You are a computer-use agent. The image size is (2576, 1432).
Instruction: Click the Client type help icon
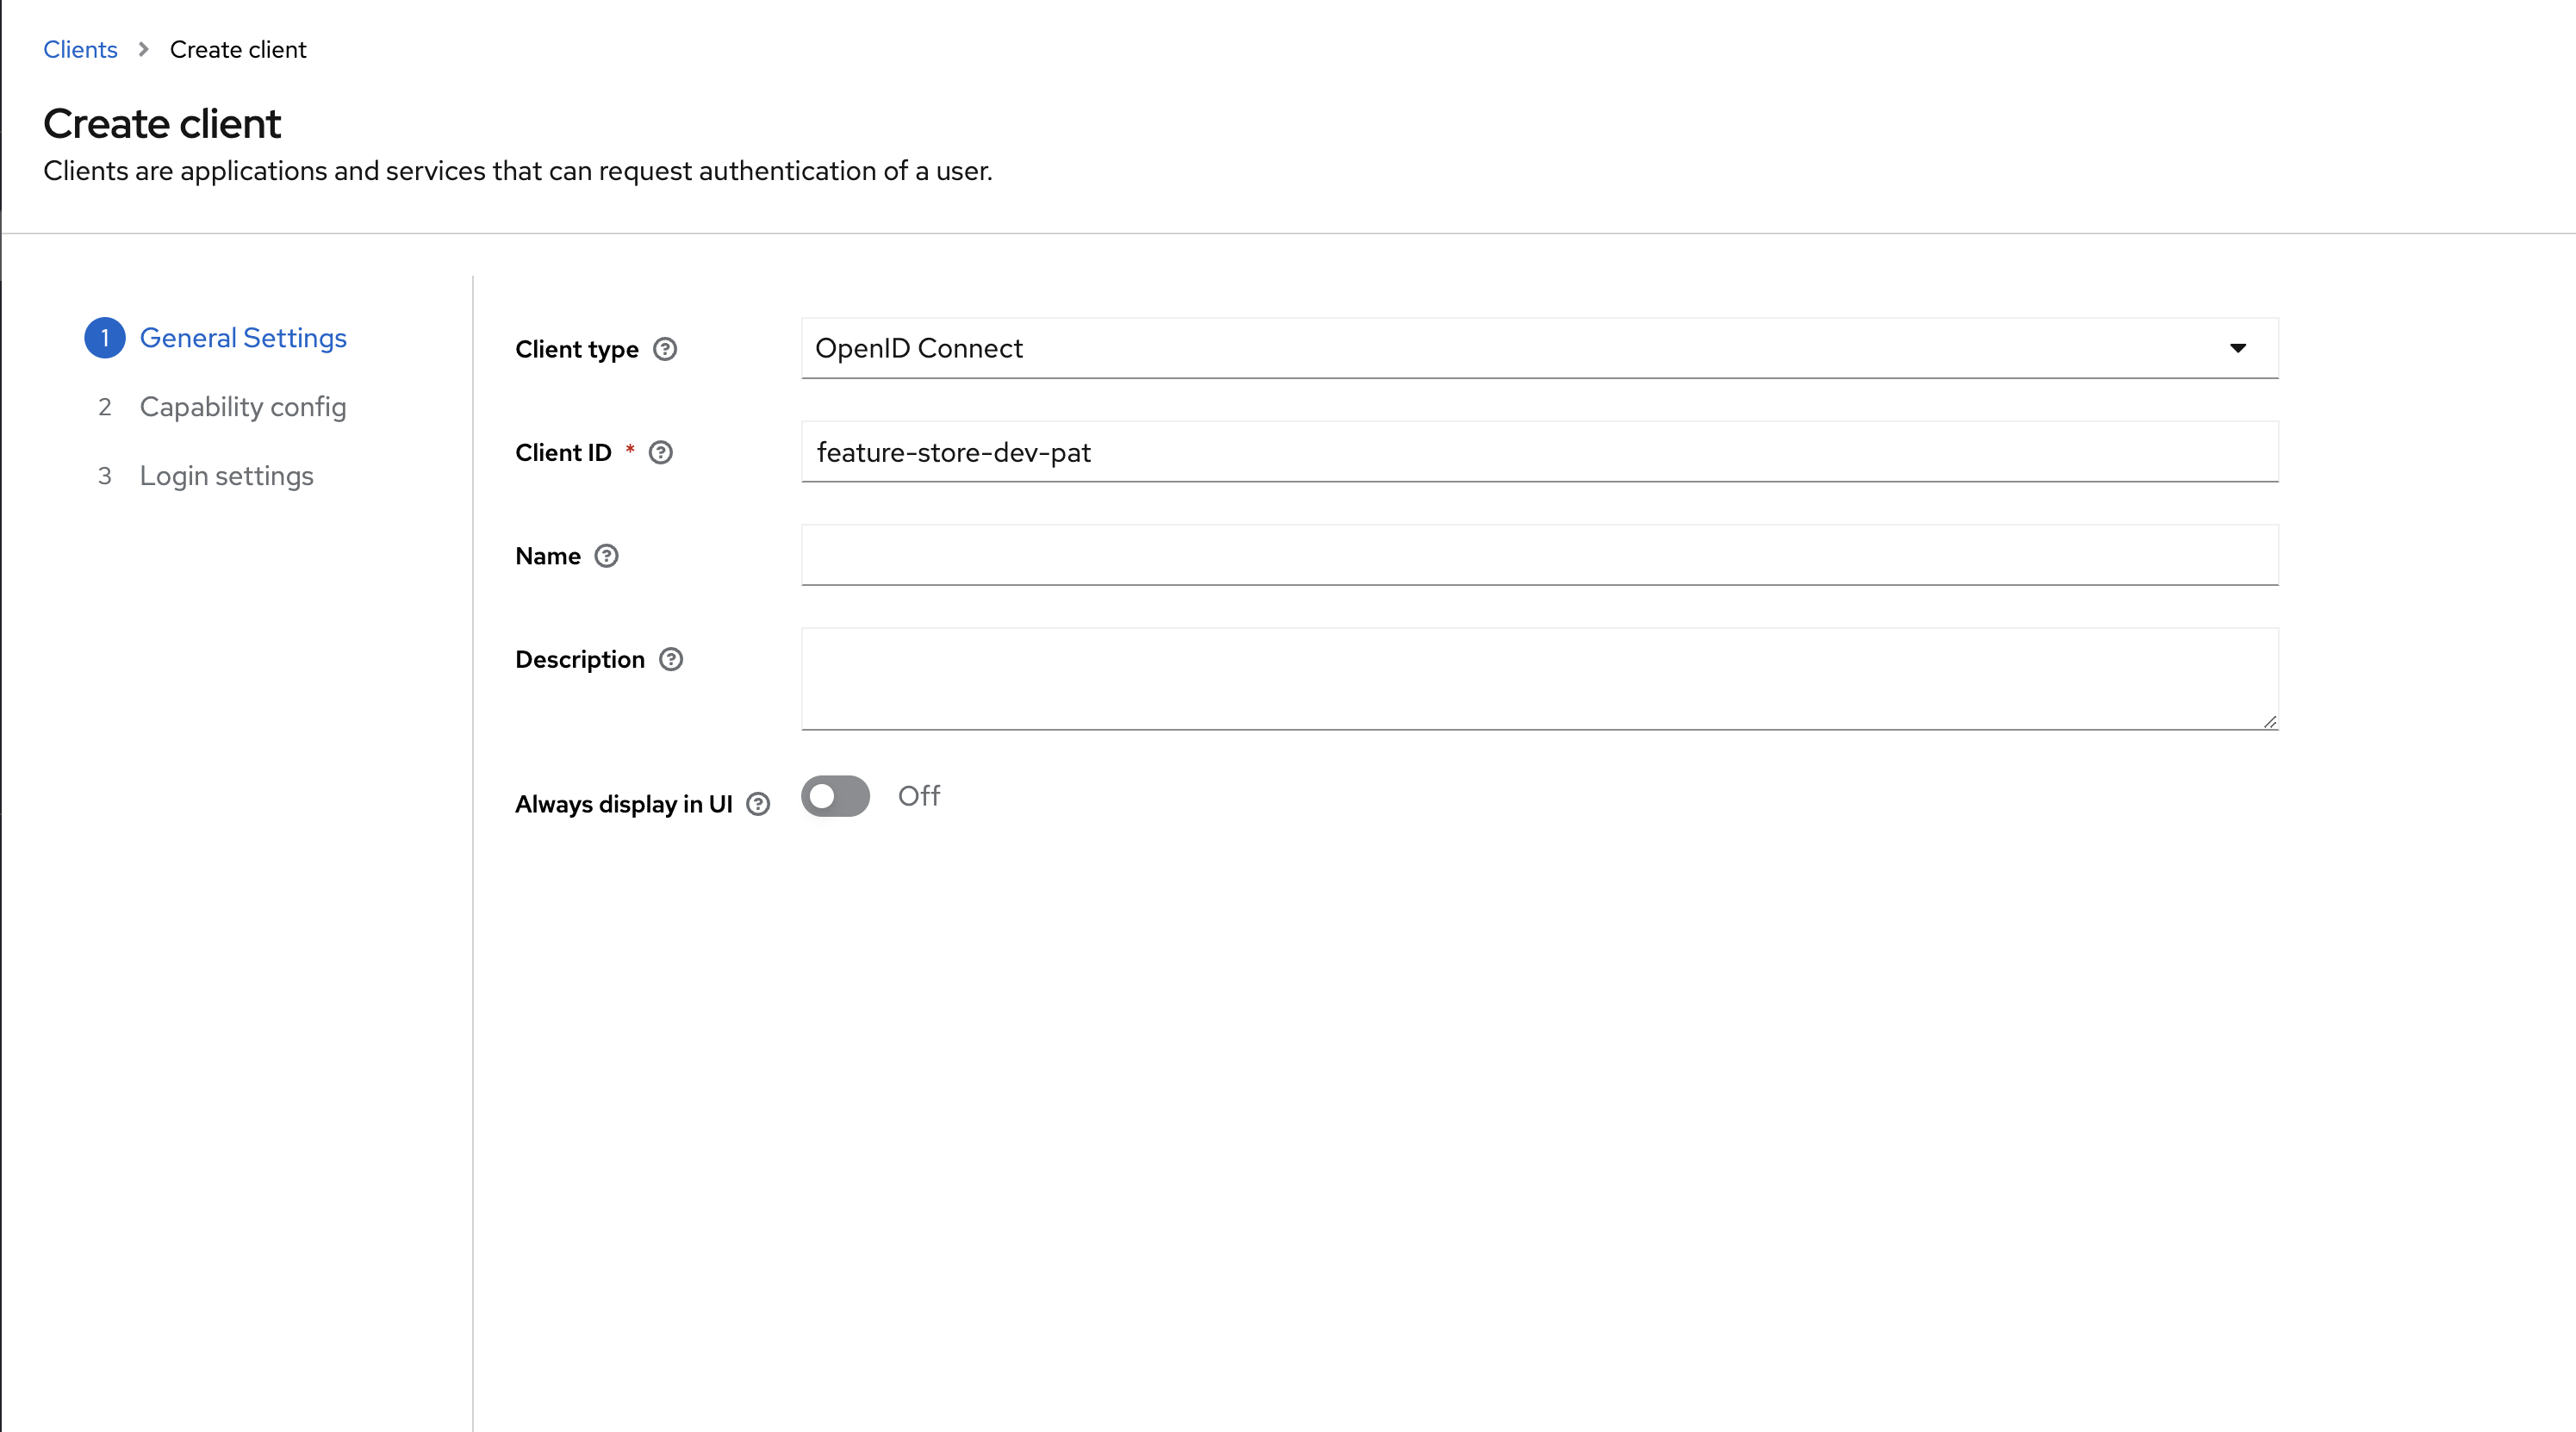[x=665, y=349]
